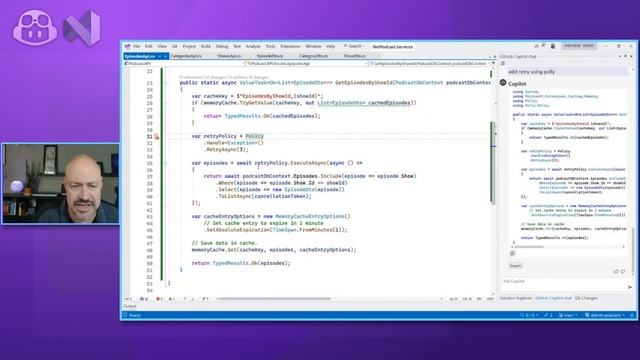Click the notifications bell icon in status bar

(632, 315)
